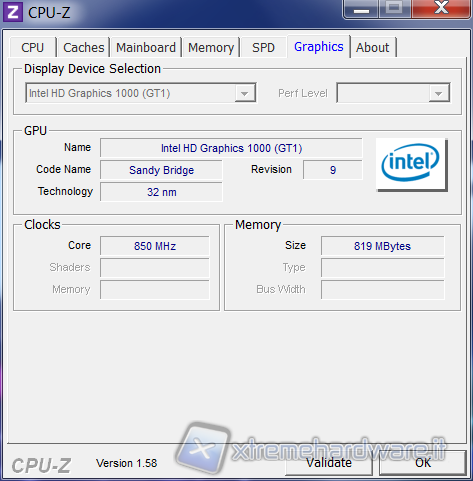Close the CPU-Z window
Image resolution: width=473 pixels, height=481 pixels.
tap(441, 9)
